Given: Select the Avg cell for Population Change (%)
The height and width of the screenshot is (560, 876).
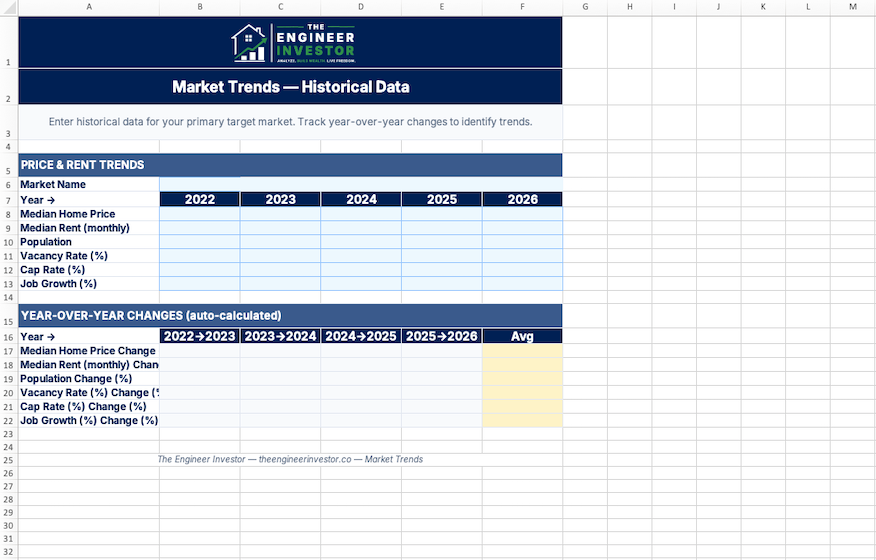Looking at the screenshot, I should click(522, 379).
